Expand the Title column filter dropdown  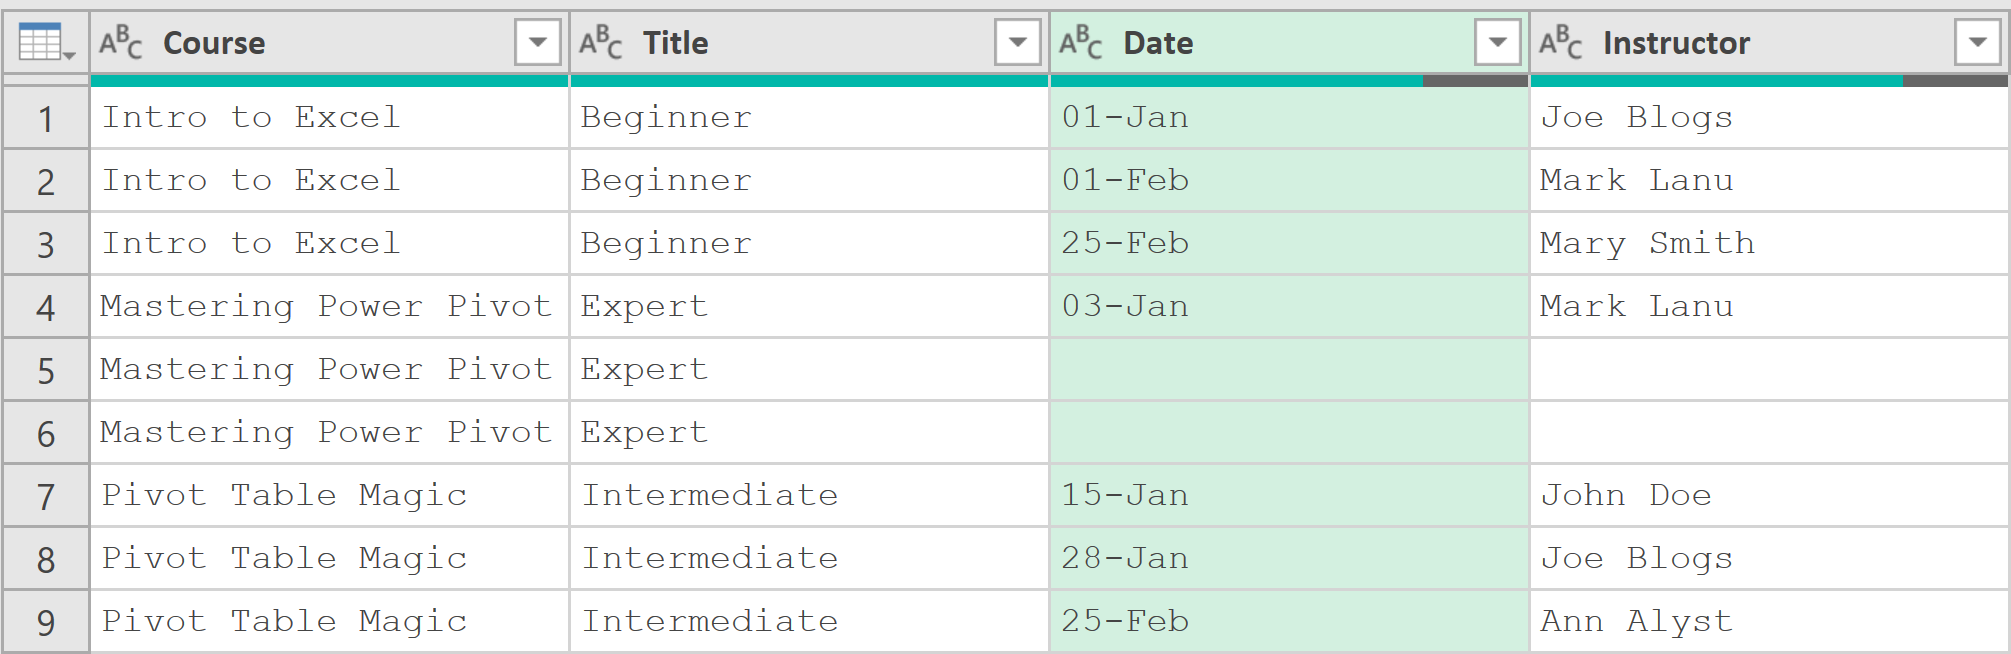click(1018, 42)
